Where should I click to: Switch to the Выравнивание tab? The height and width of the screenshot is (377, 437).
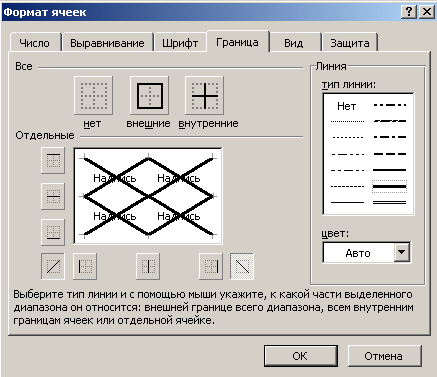pyautogui.click(x=107, y=43)
